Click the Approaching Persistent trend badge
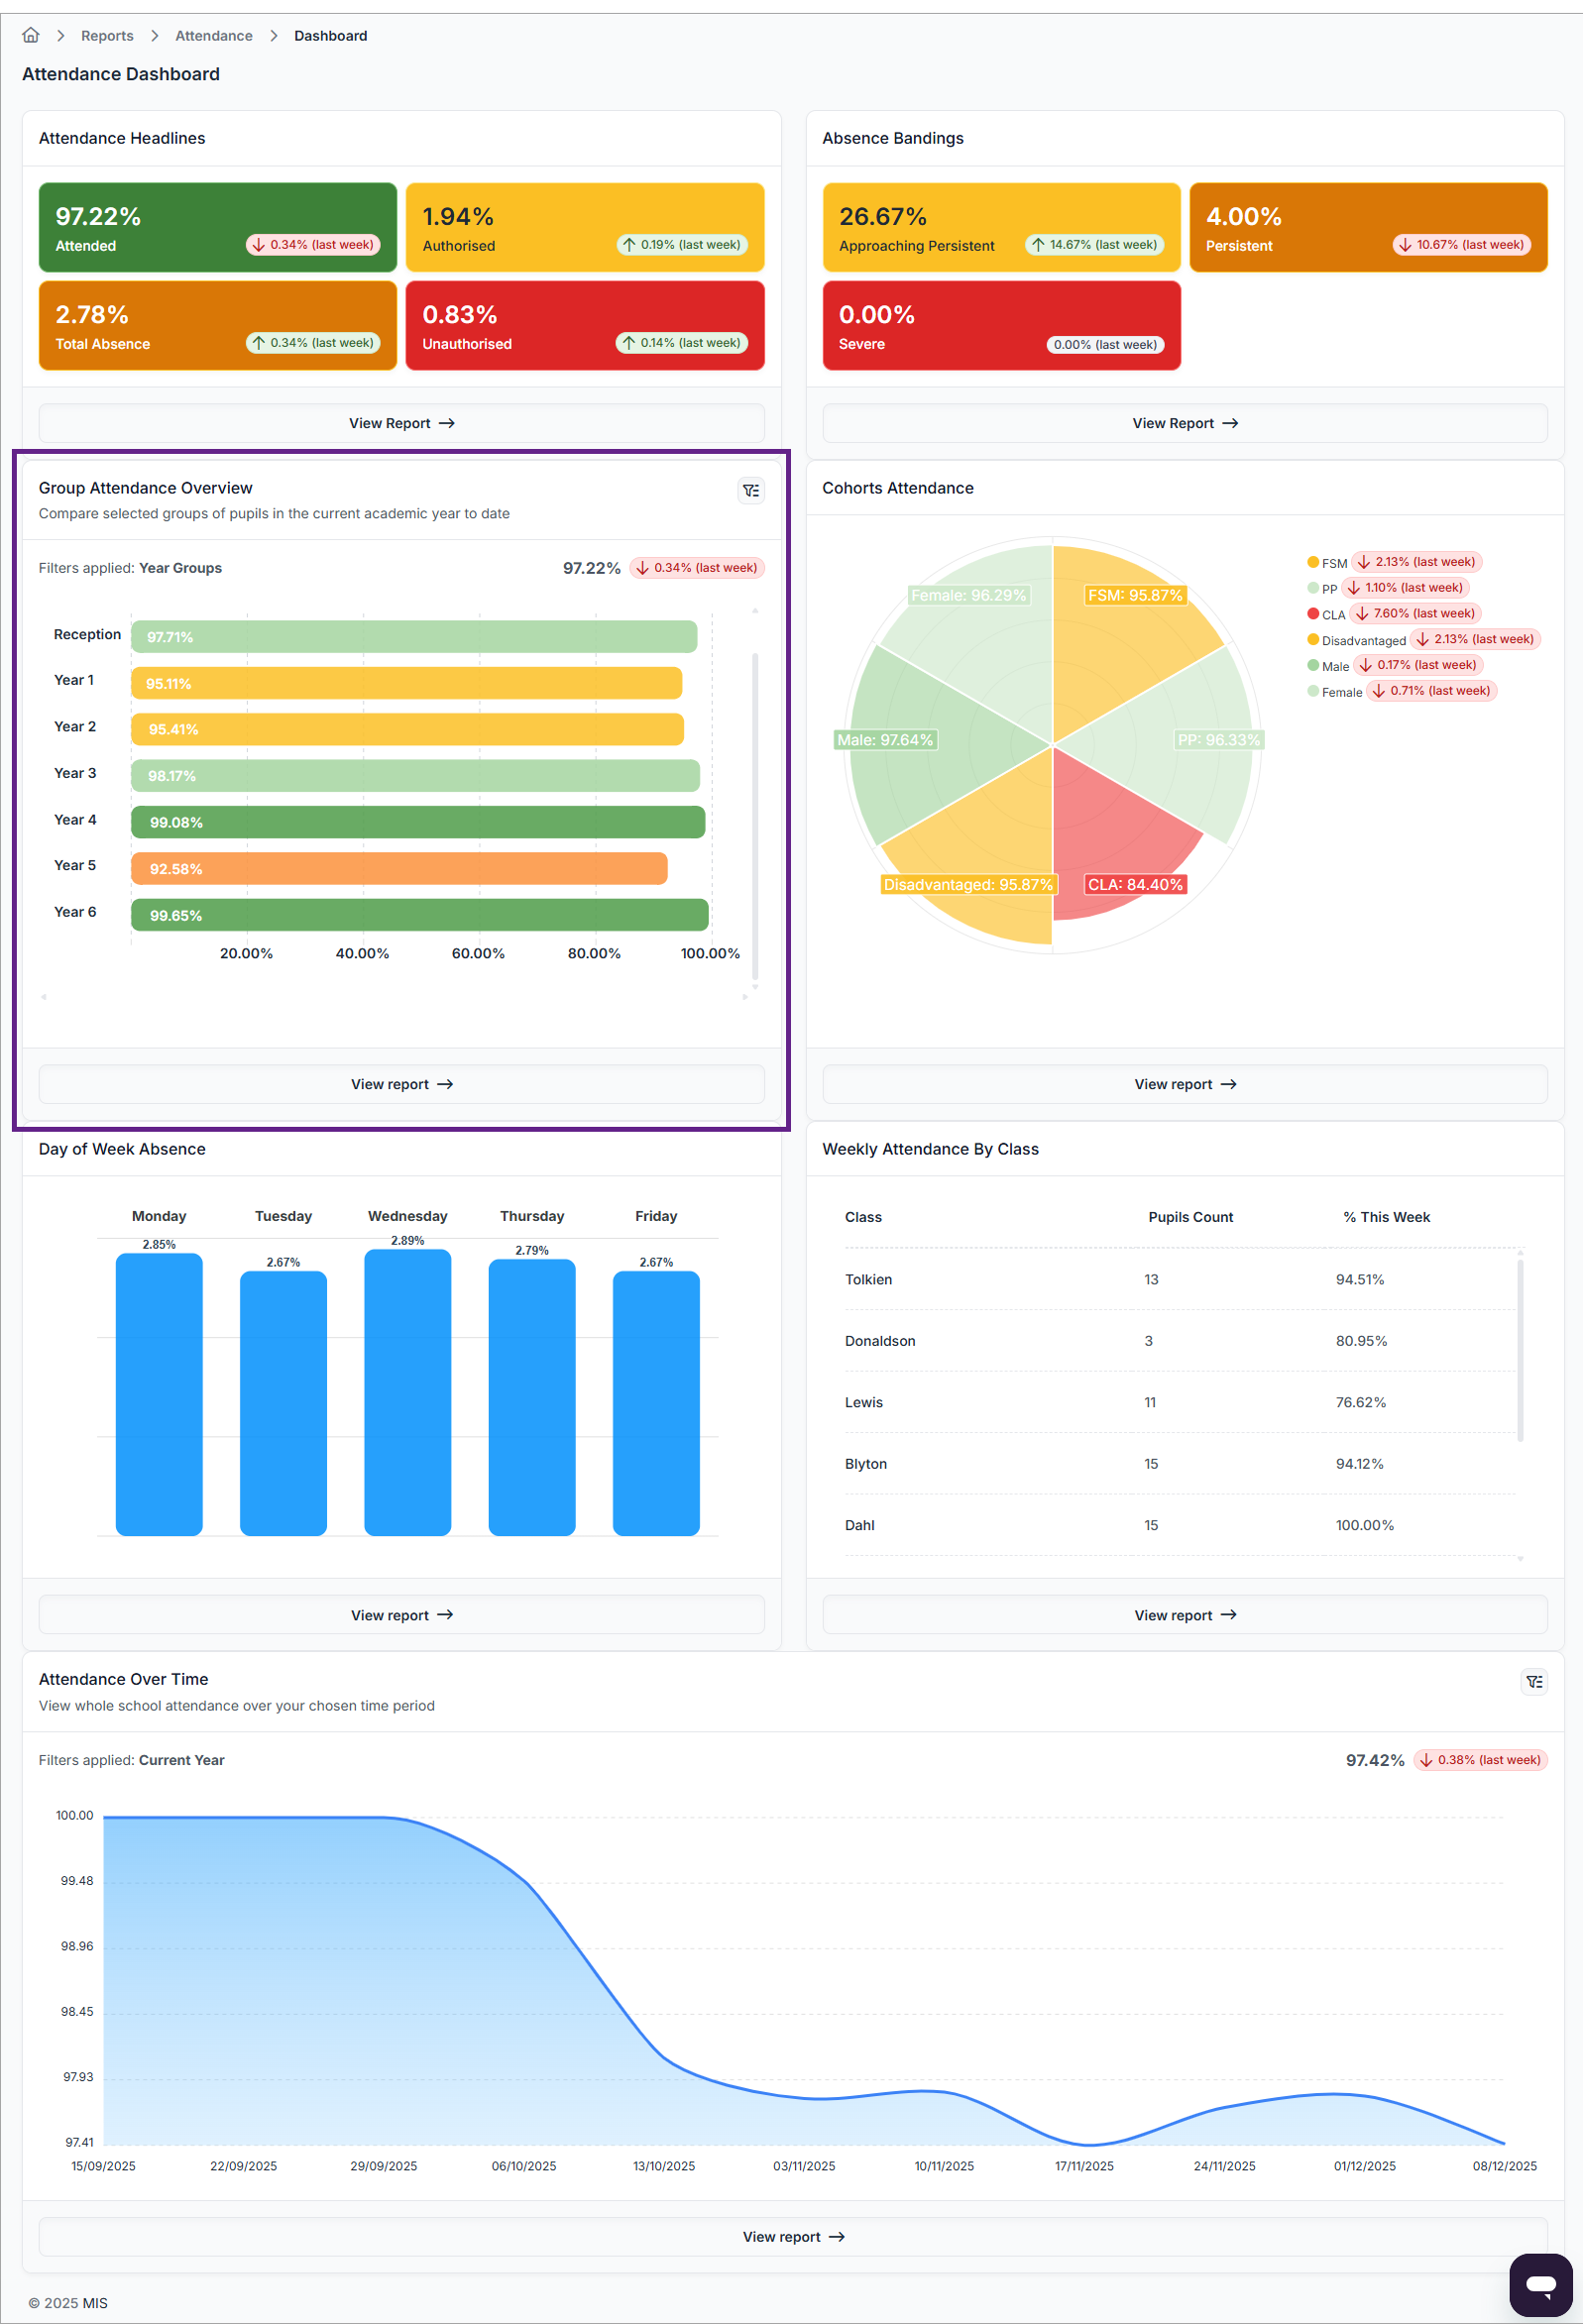The image size is (1583, 2324). coord(1094,245)
